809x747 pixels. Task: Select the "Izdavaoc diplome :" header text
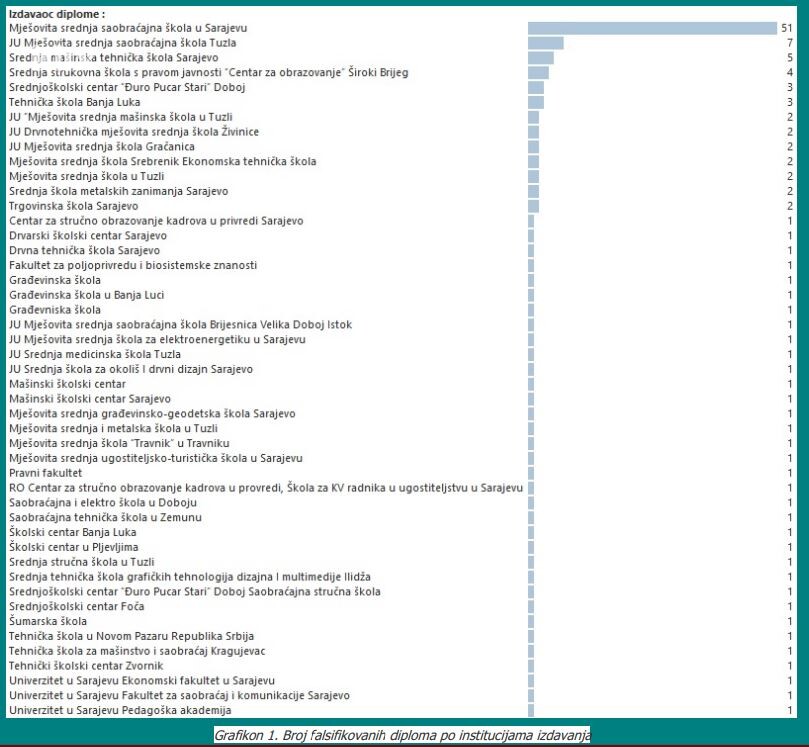tap(56, 14)
